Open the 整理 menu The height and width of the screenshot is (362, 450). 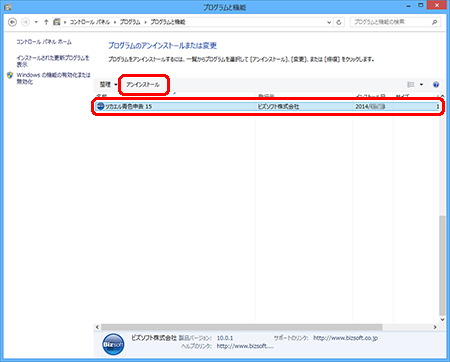(108, 85)
